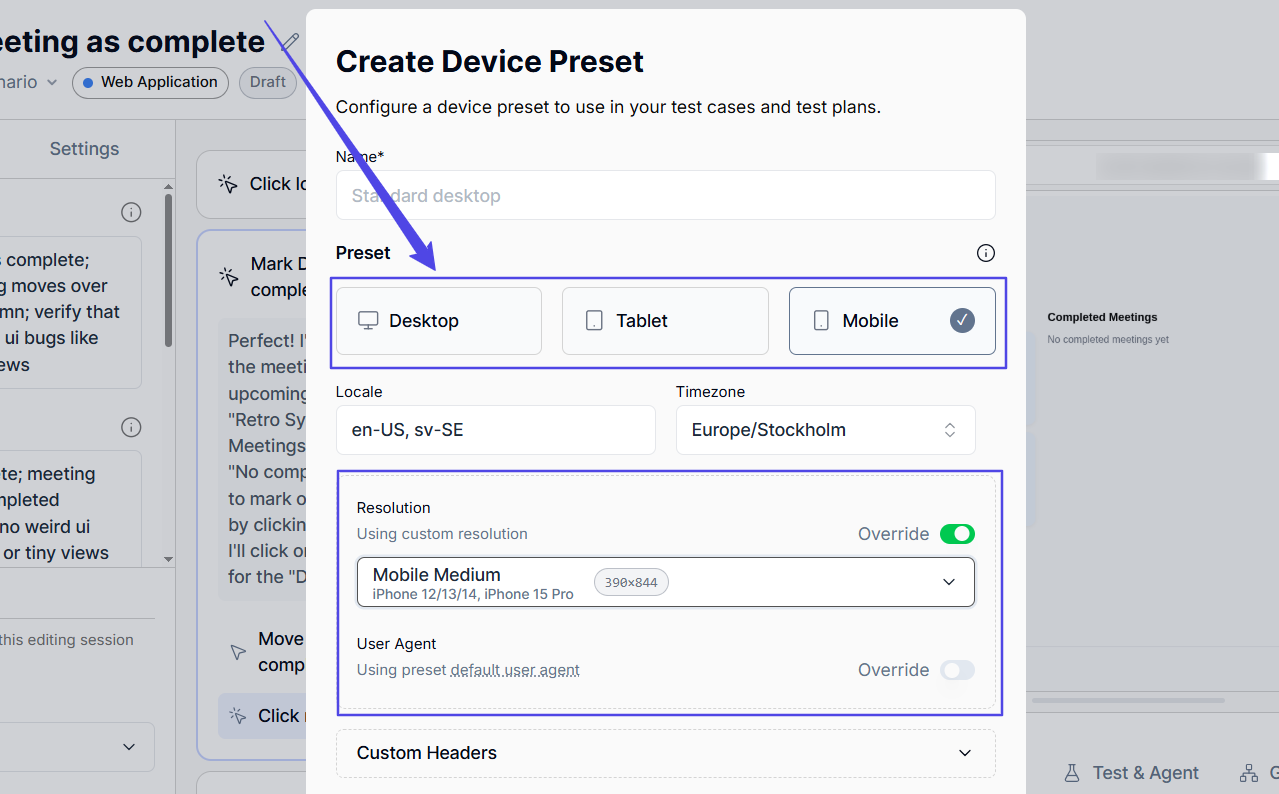
Task: Open the Mobile Medium resolution dropdown
Action: coord(665,582)
